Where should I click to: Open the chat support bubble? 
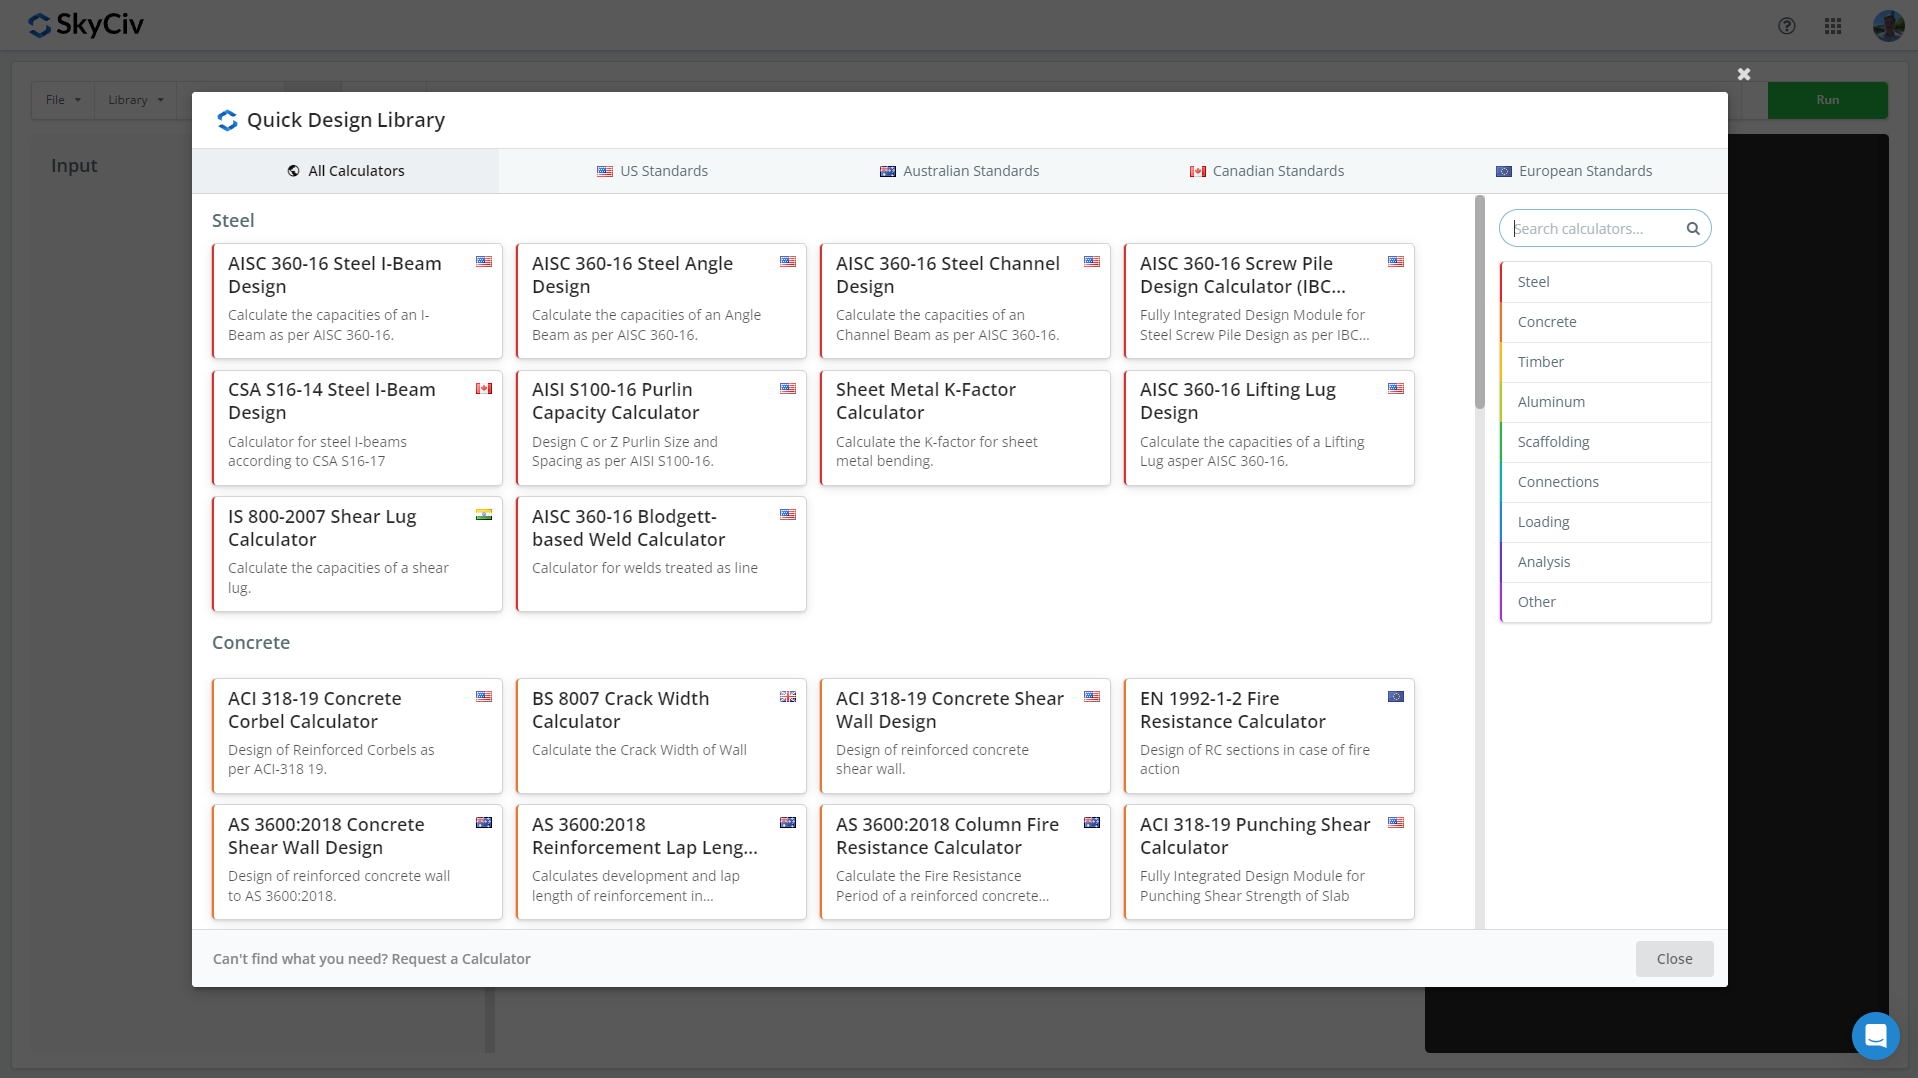click(1875, 1035)
